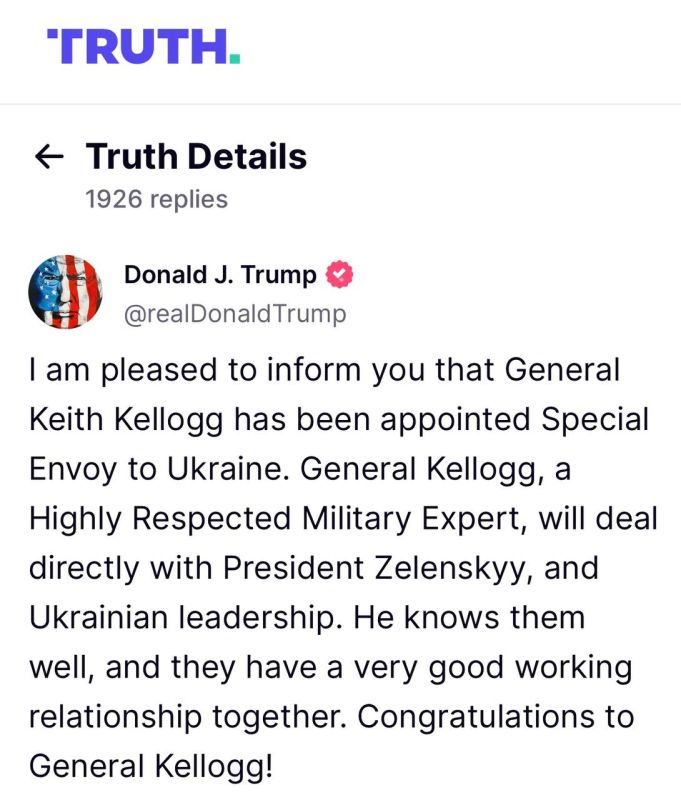This screenshot has height=800, width=681.
Task: Click the Truth Details heading
Action: click(x=196, y=156)
